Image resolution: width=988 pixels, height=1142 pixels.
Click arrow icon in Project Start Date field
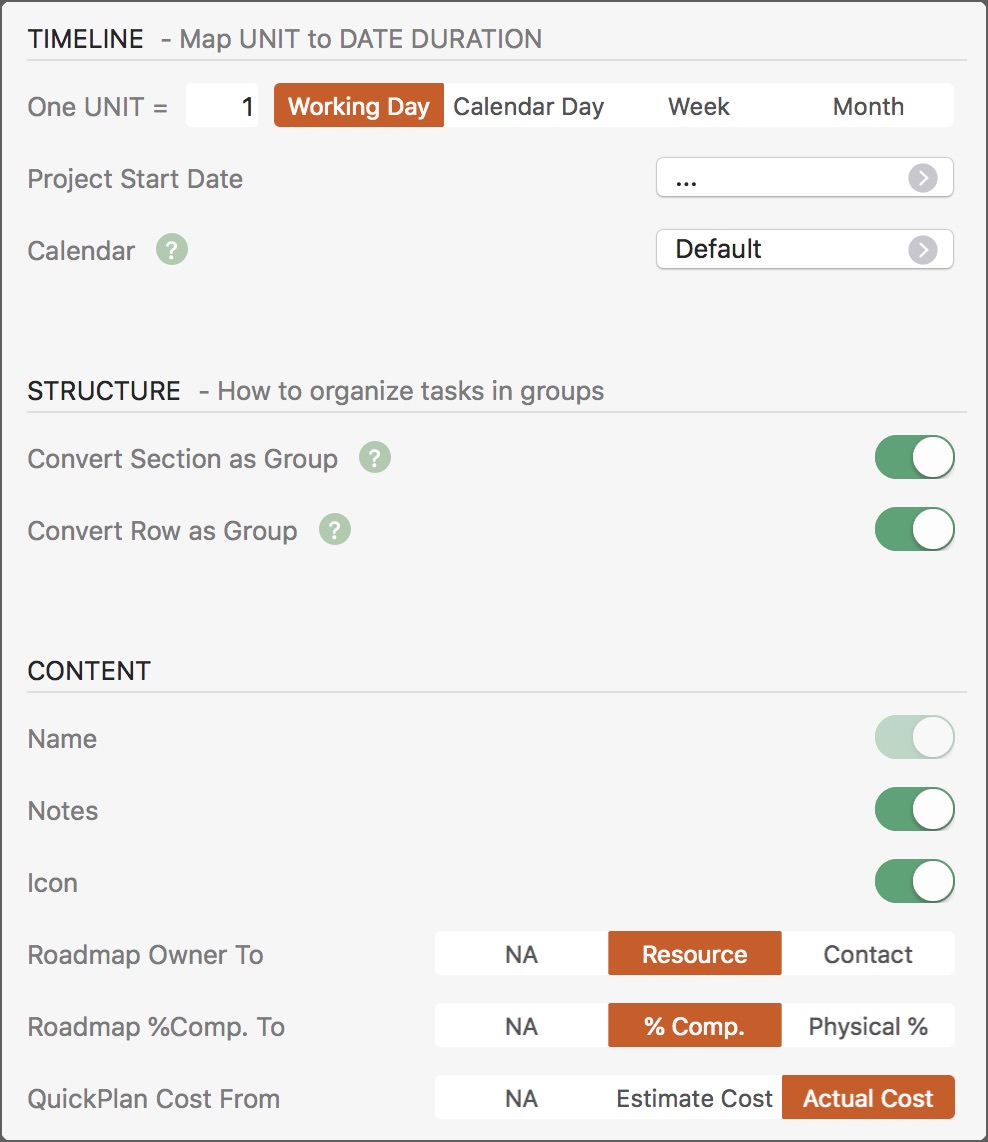click(922, 179)
